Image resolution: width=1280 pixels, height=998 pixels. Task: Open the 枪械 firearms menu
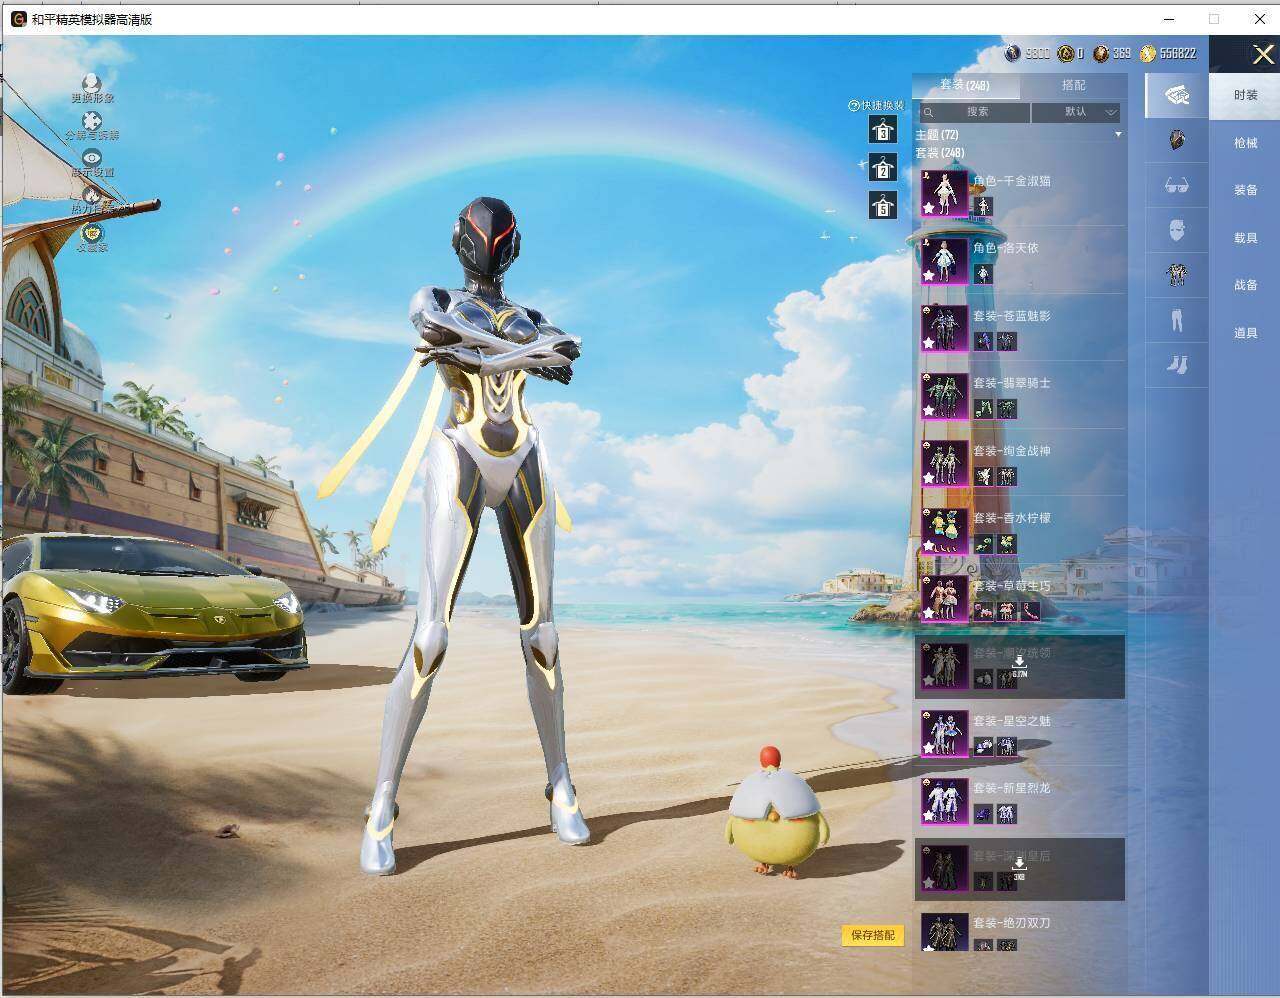[x=1245, y=143]
